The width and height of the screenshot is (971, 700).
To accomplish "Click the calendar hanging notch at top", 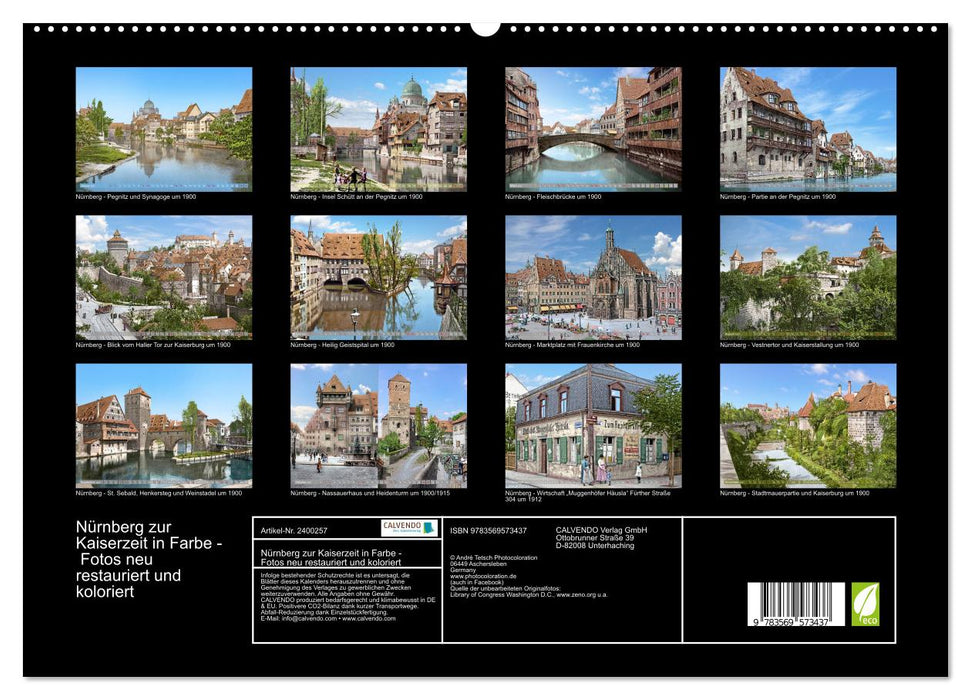I will (486, 29).
